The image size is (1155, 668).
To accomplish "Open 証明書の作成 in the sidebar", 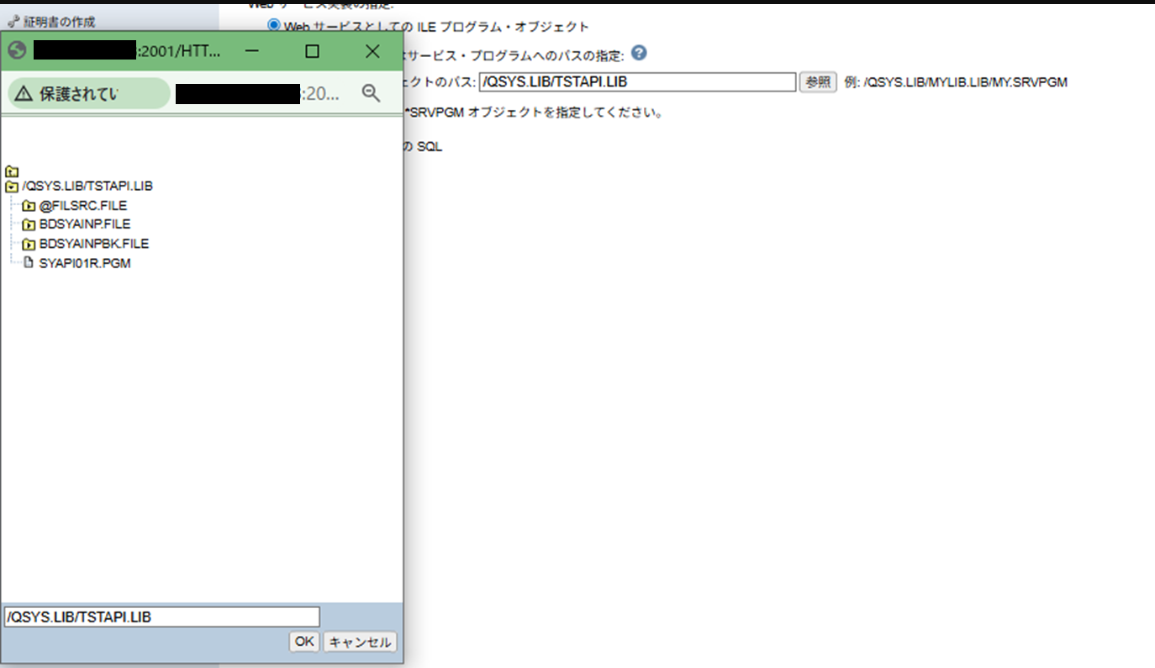I will click(x=59, y=22).
